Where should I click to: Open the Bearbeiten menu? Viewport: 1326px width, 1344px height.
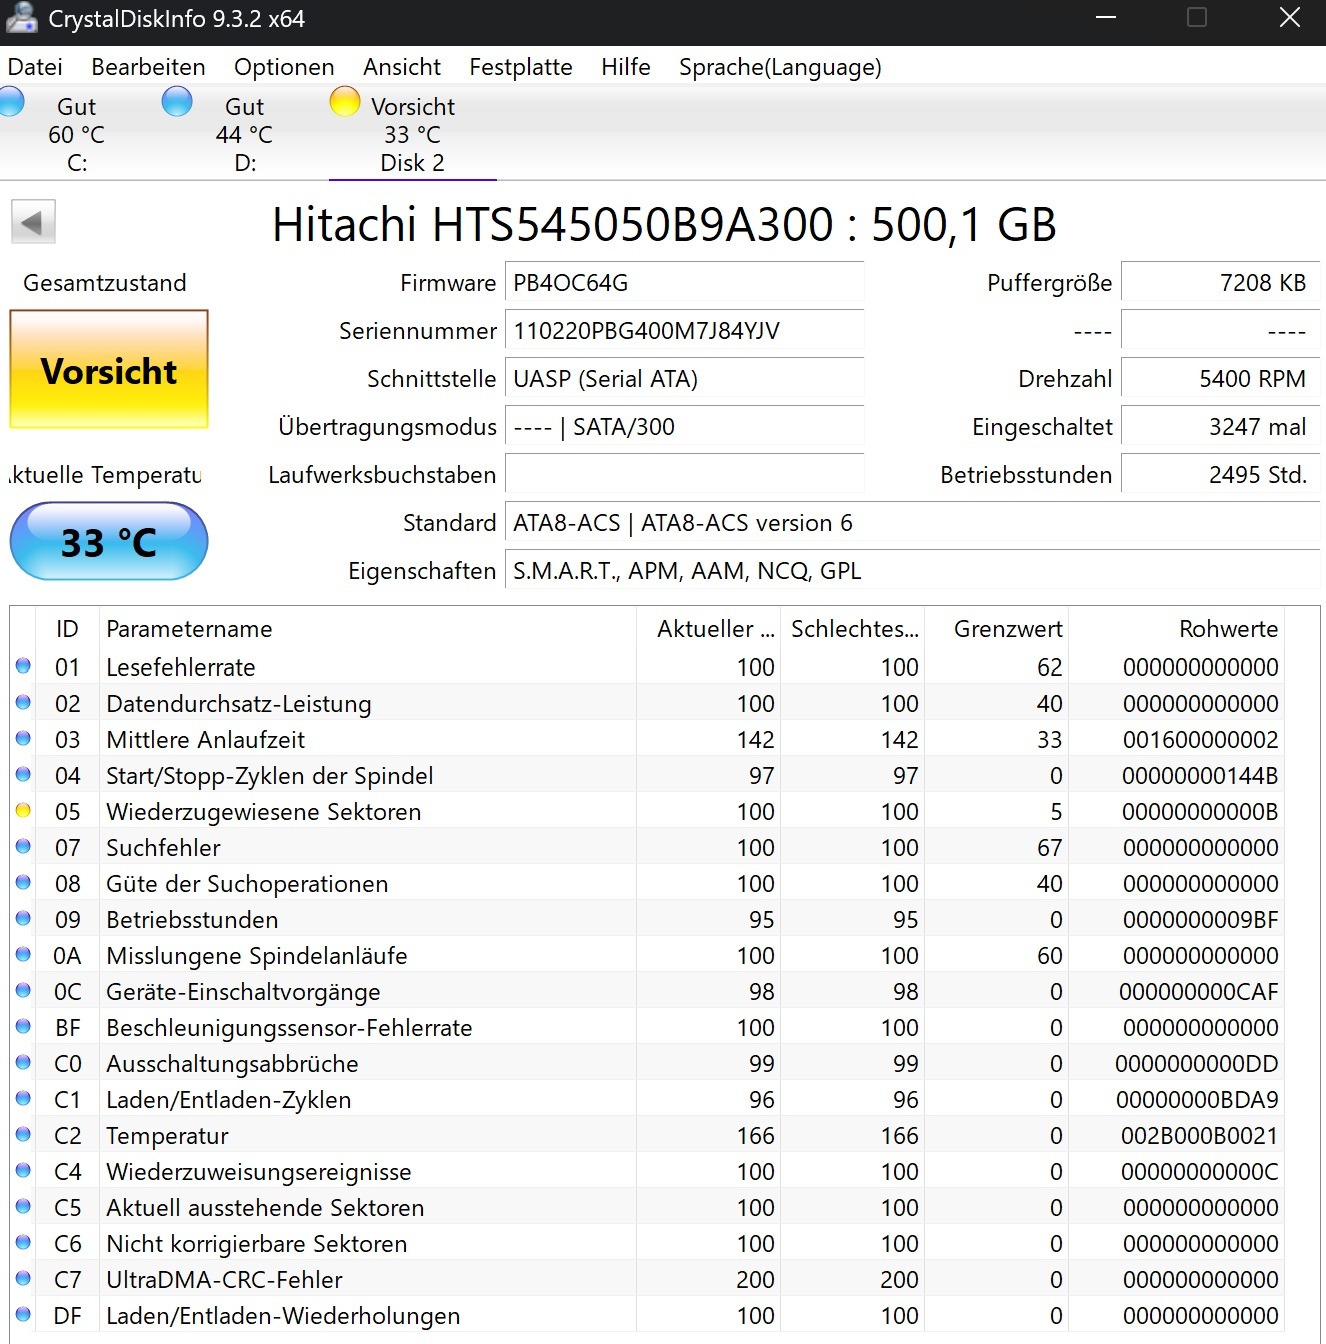[148, 67]
